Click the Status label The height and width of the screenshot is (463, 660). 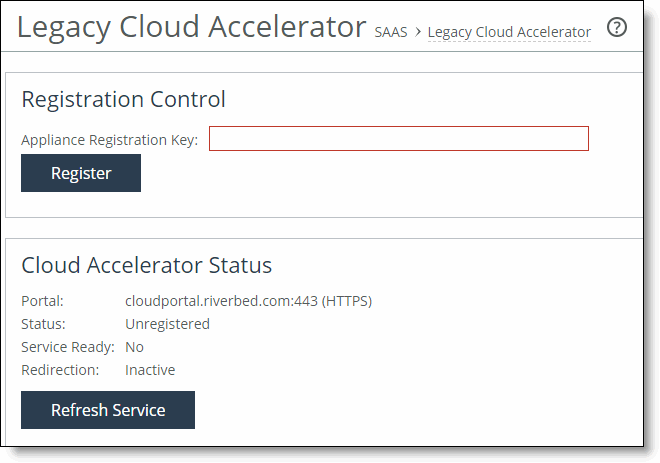[x=43, y=324]
